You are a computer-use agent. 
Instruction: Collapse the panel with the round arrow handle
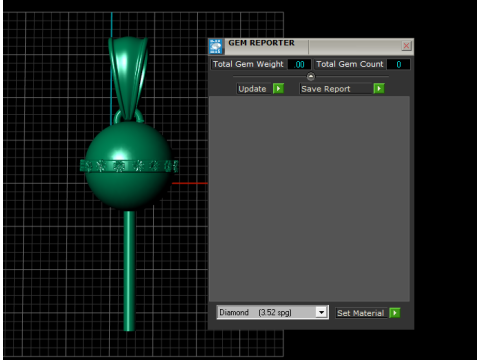311,77
